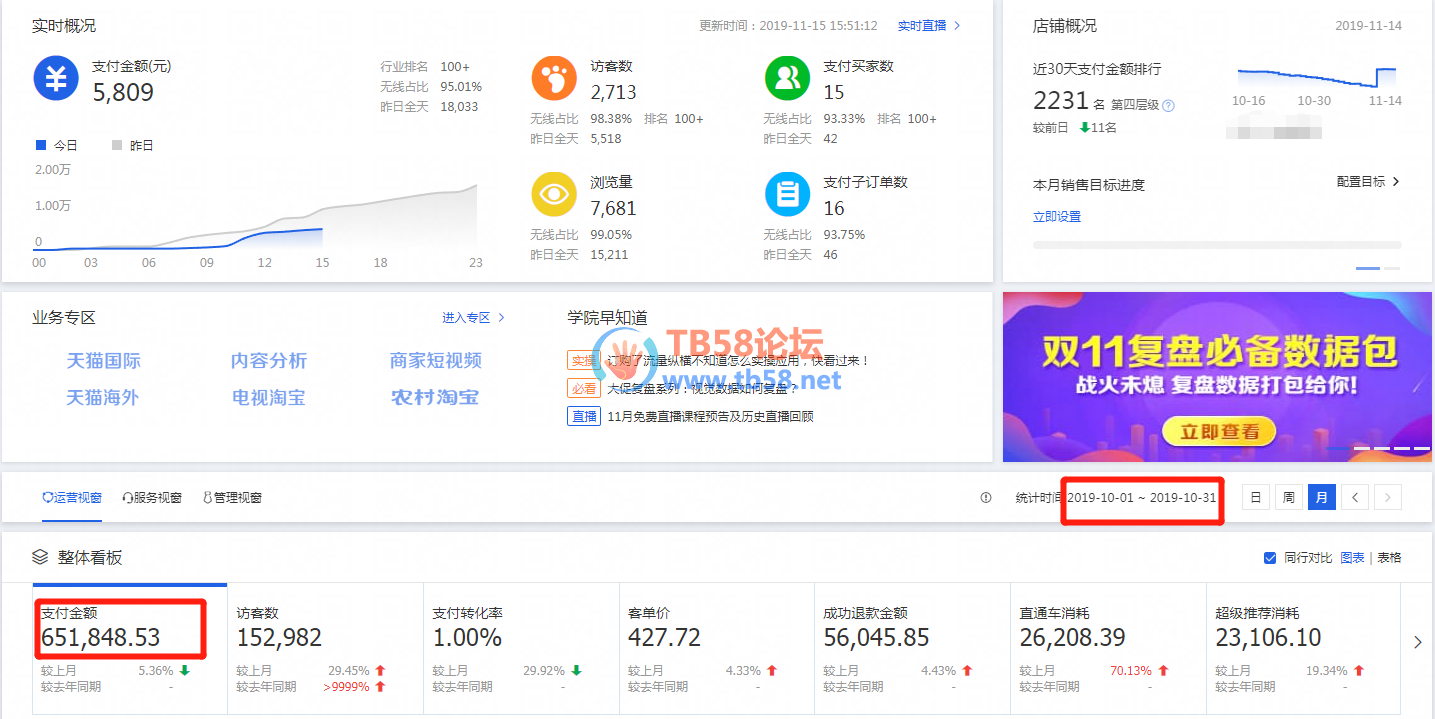
Task: Click the green down arrow beside 11名
Action: pos(1085,128)
